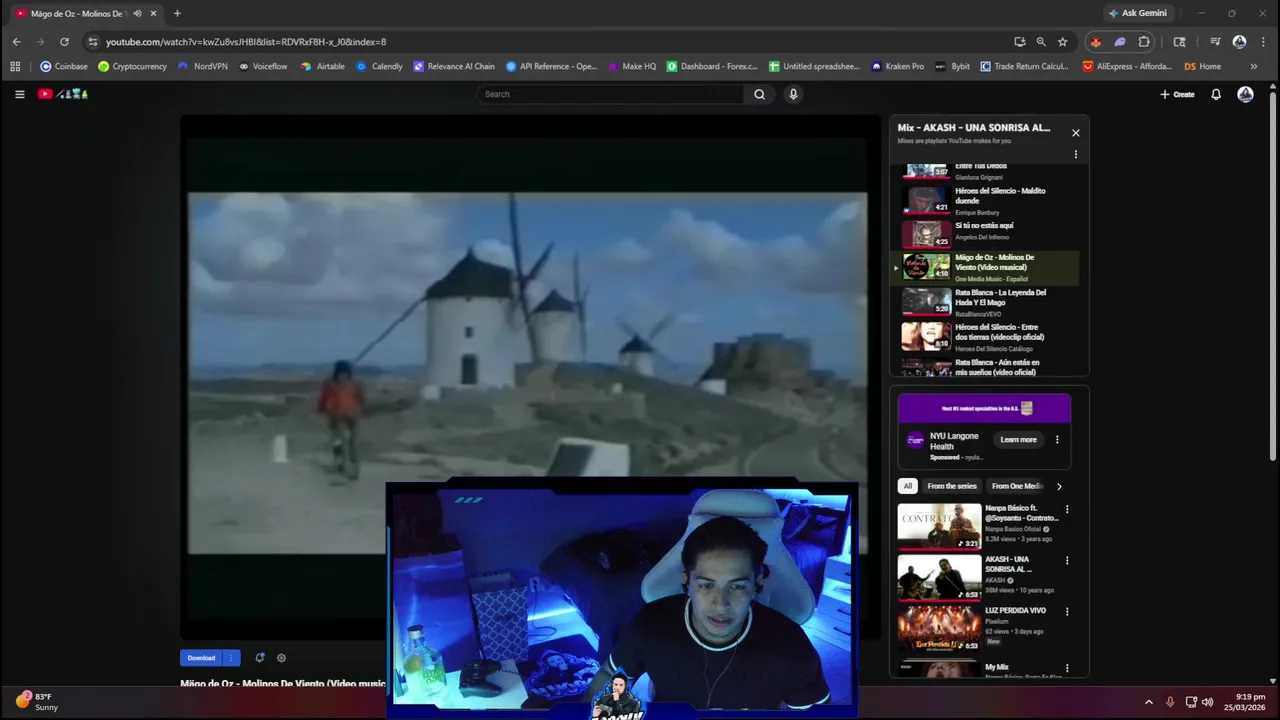Click the blue Download button

tap(202, 658)
